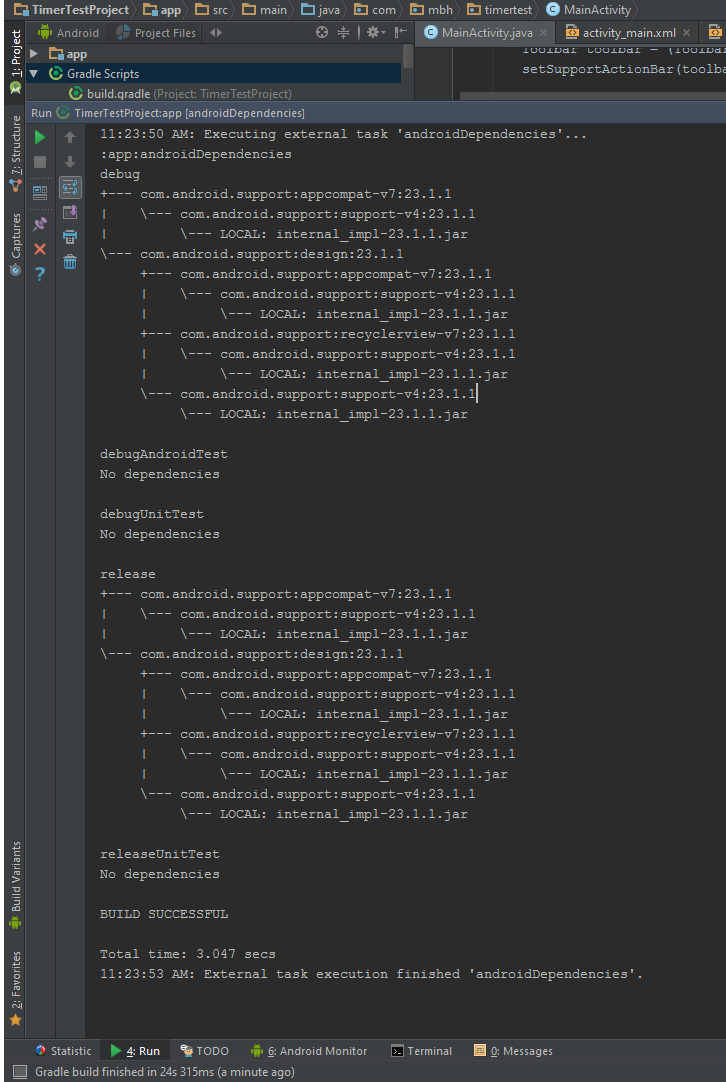
Task: Rerun the androidDependencies Gradle task
Action: (x=40, y=137)
